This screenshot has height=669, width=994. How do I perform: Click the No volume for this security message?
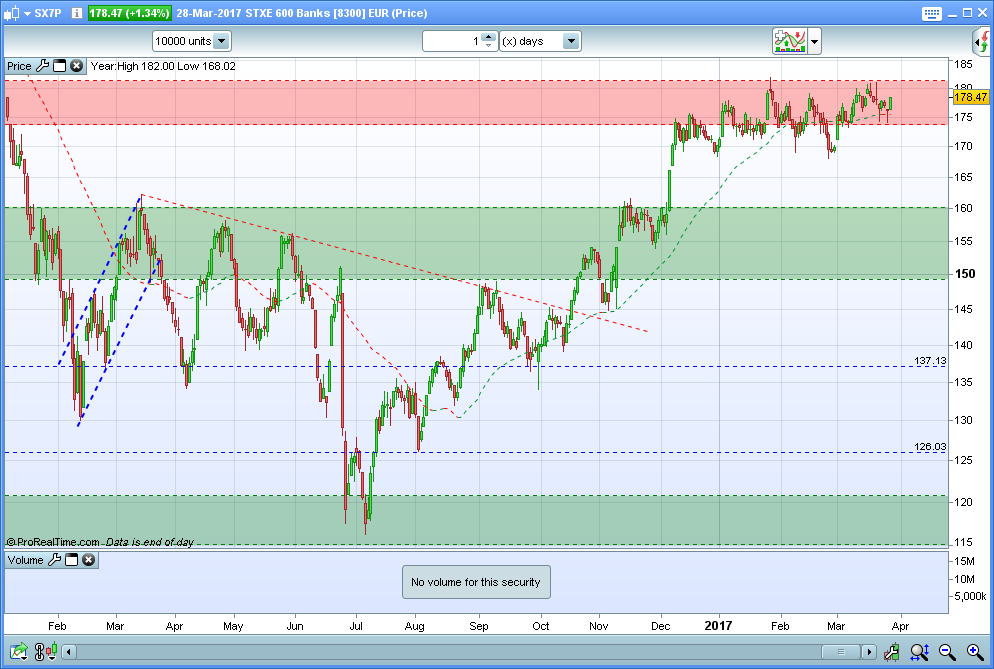click(x=476, y=582)
